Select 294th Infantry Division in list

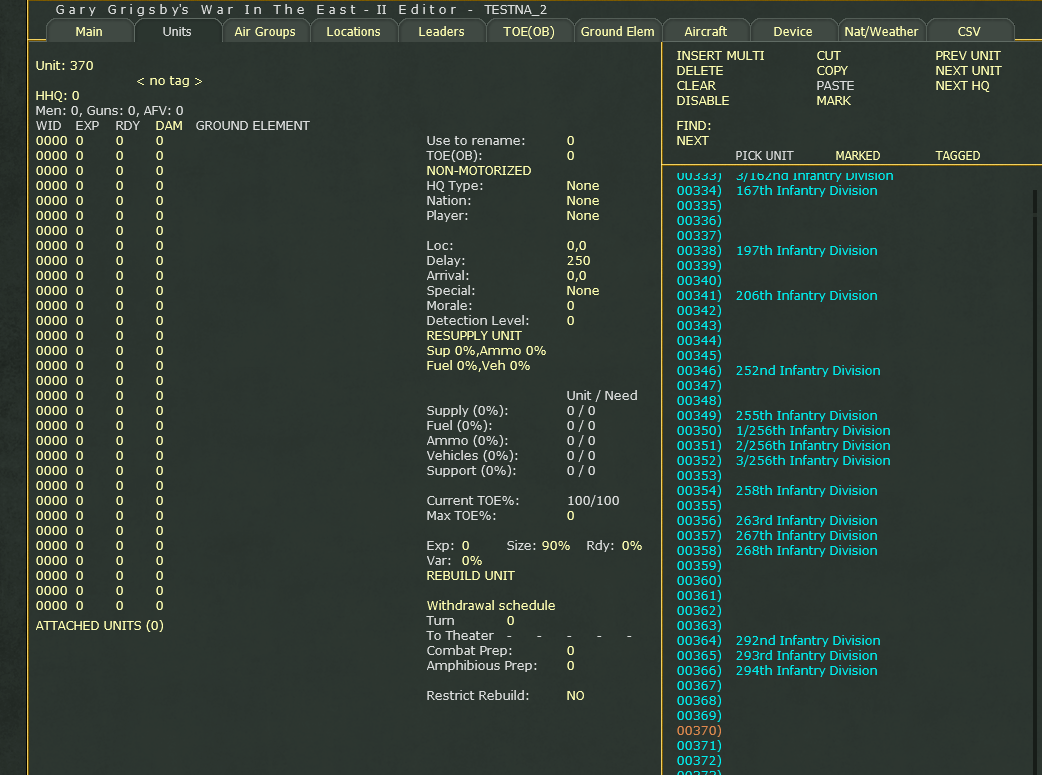click(806, 671)
